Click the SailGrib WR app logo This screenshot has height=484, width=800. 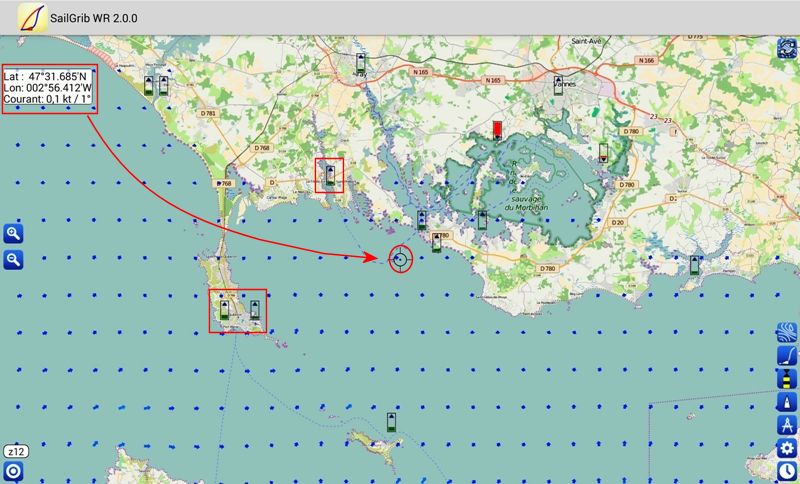click(x=32, y=17)
